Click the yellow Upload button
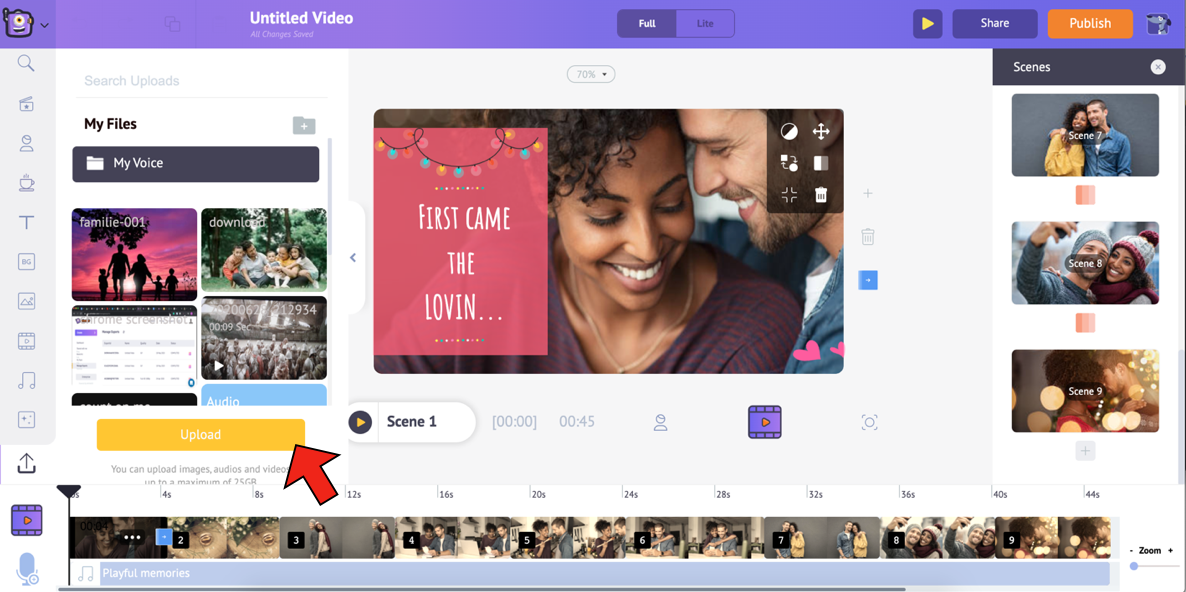Image resolution: width=1186 pixels, height=592 pixels. coord(200,435)
